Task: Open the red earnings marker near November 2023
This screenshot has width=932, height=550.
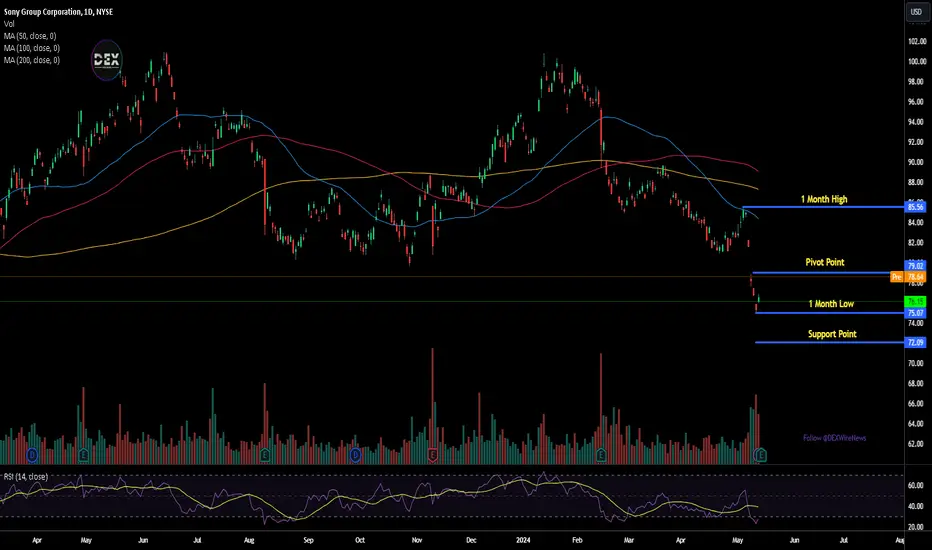Action: click(x=433, y=456)
